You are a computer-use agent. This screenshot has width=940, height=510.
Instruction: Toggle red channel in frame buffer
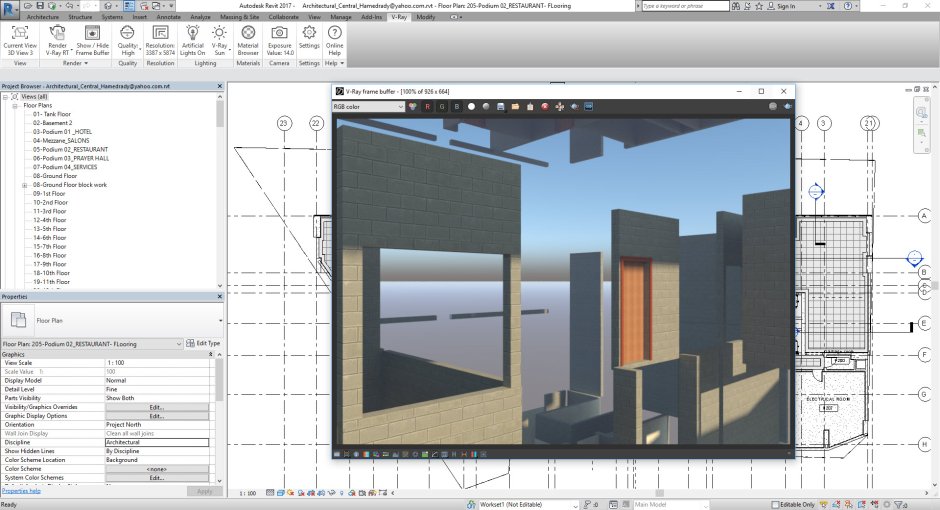tap(428, 106)
